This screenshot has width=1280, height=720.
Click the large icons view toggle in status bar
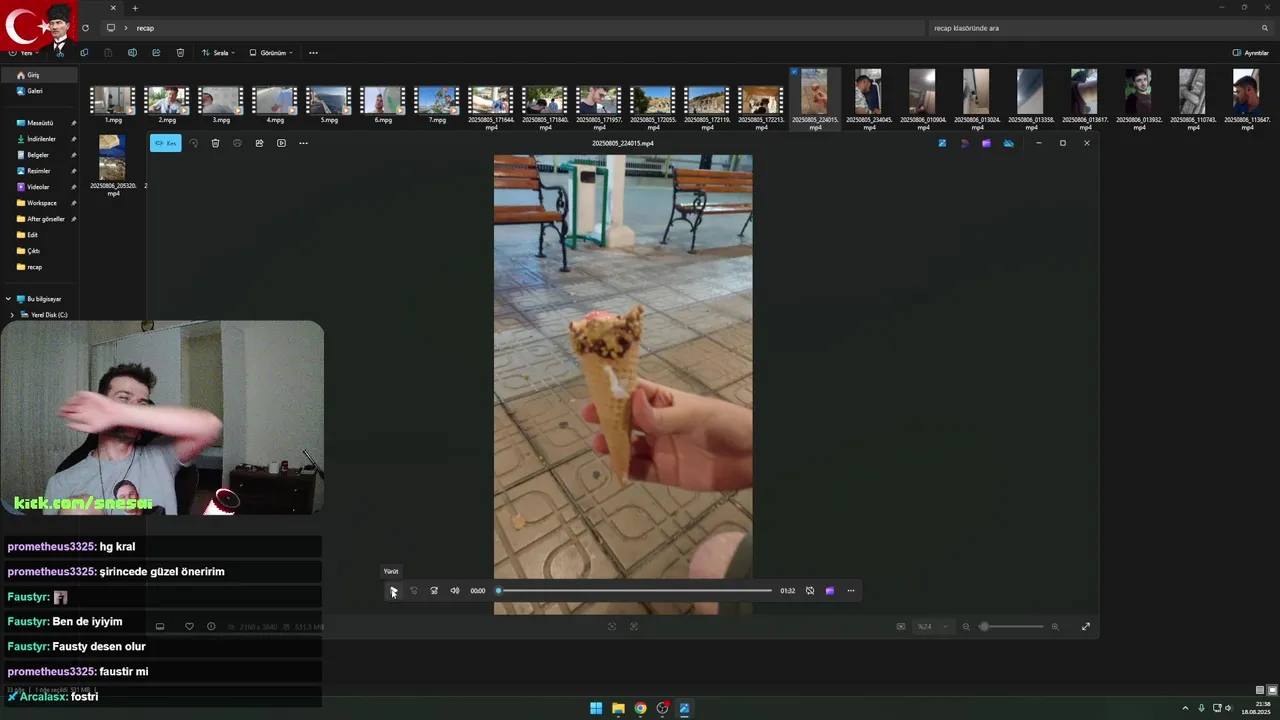(x=1272, y=690)
